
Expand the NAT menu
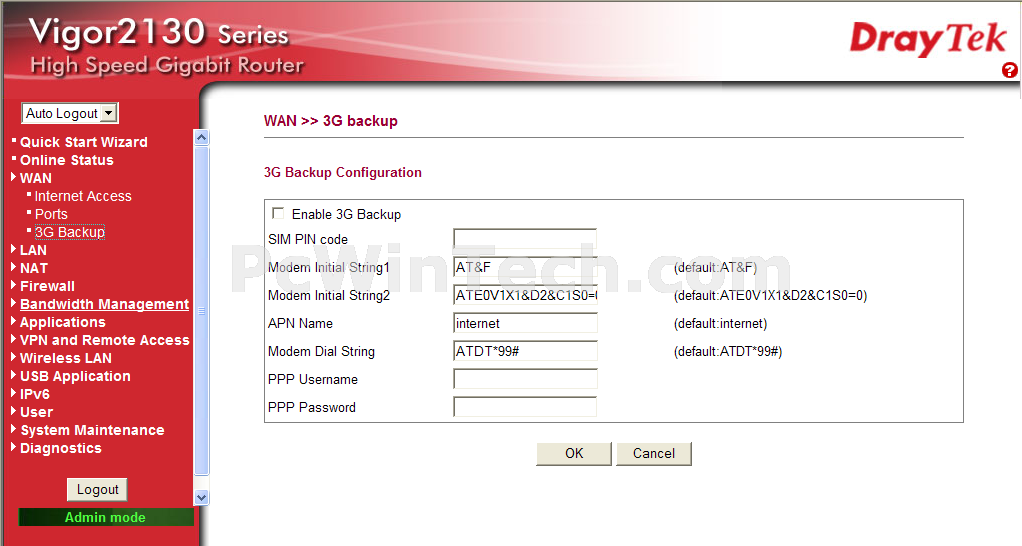(x=33, y=268)
